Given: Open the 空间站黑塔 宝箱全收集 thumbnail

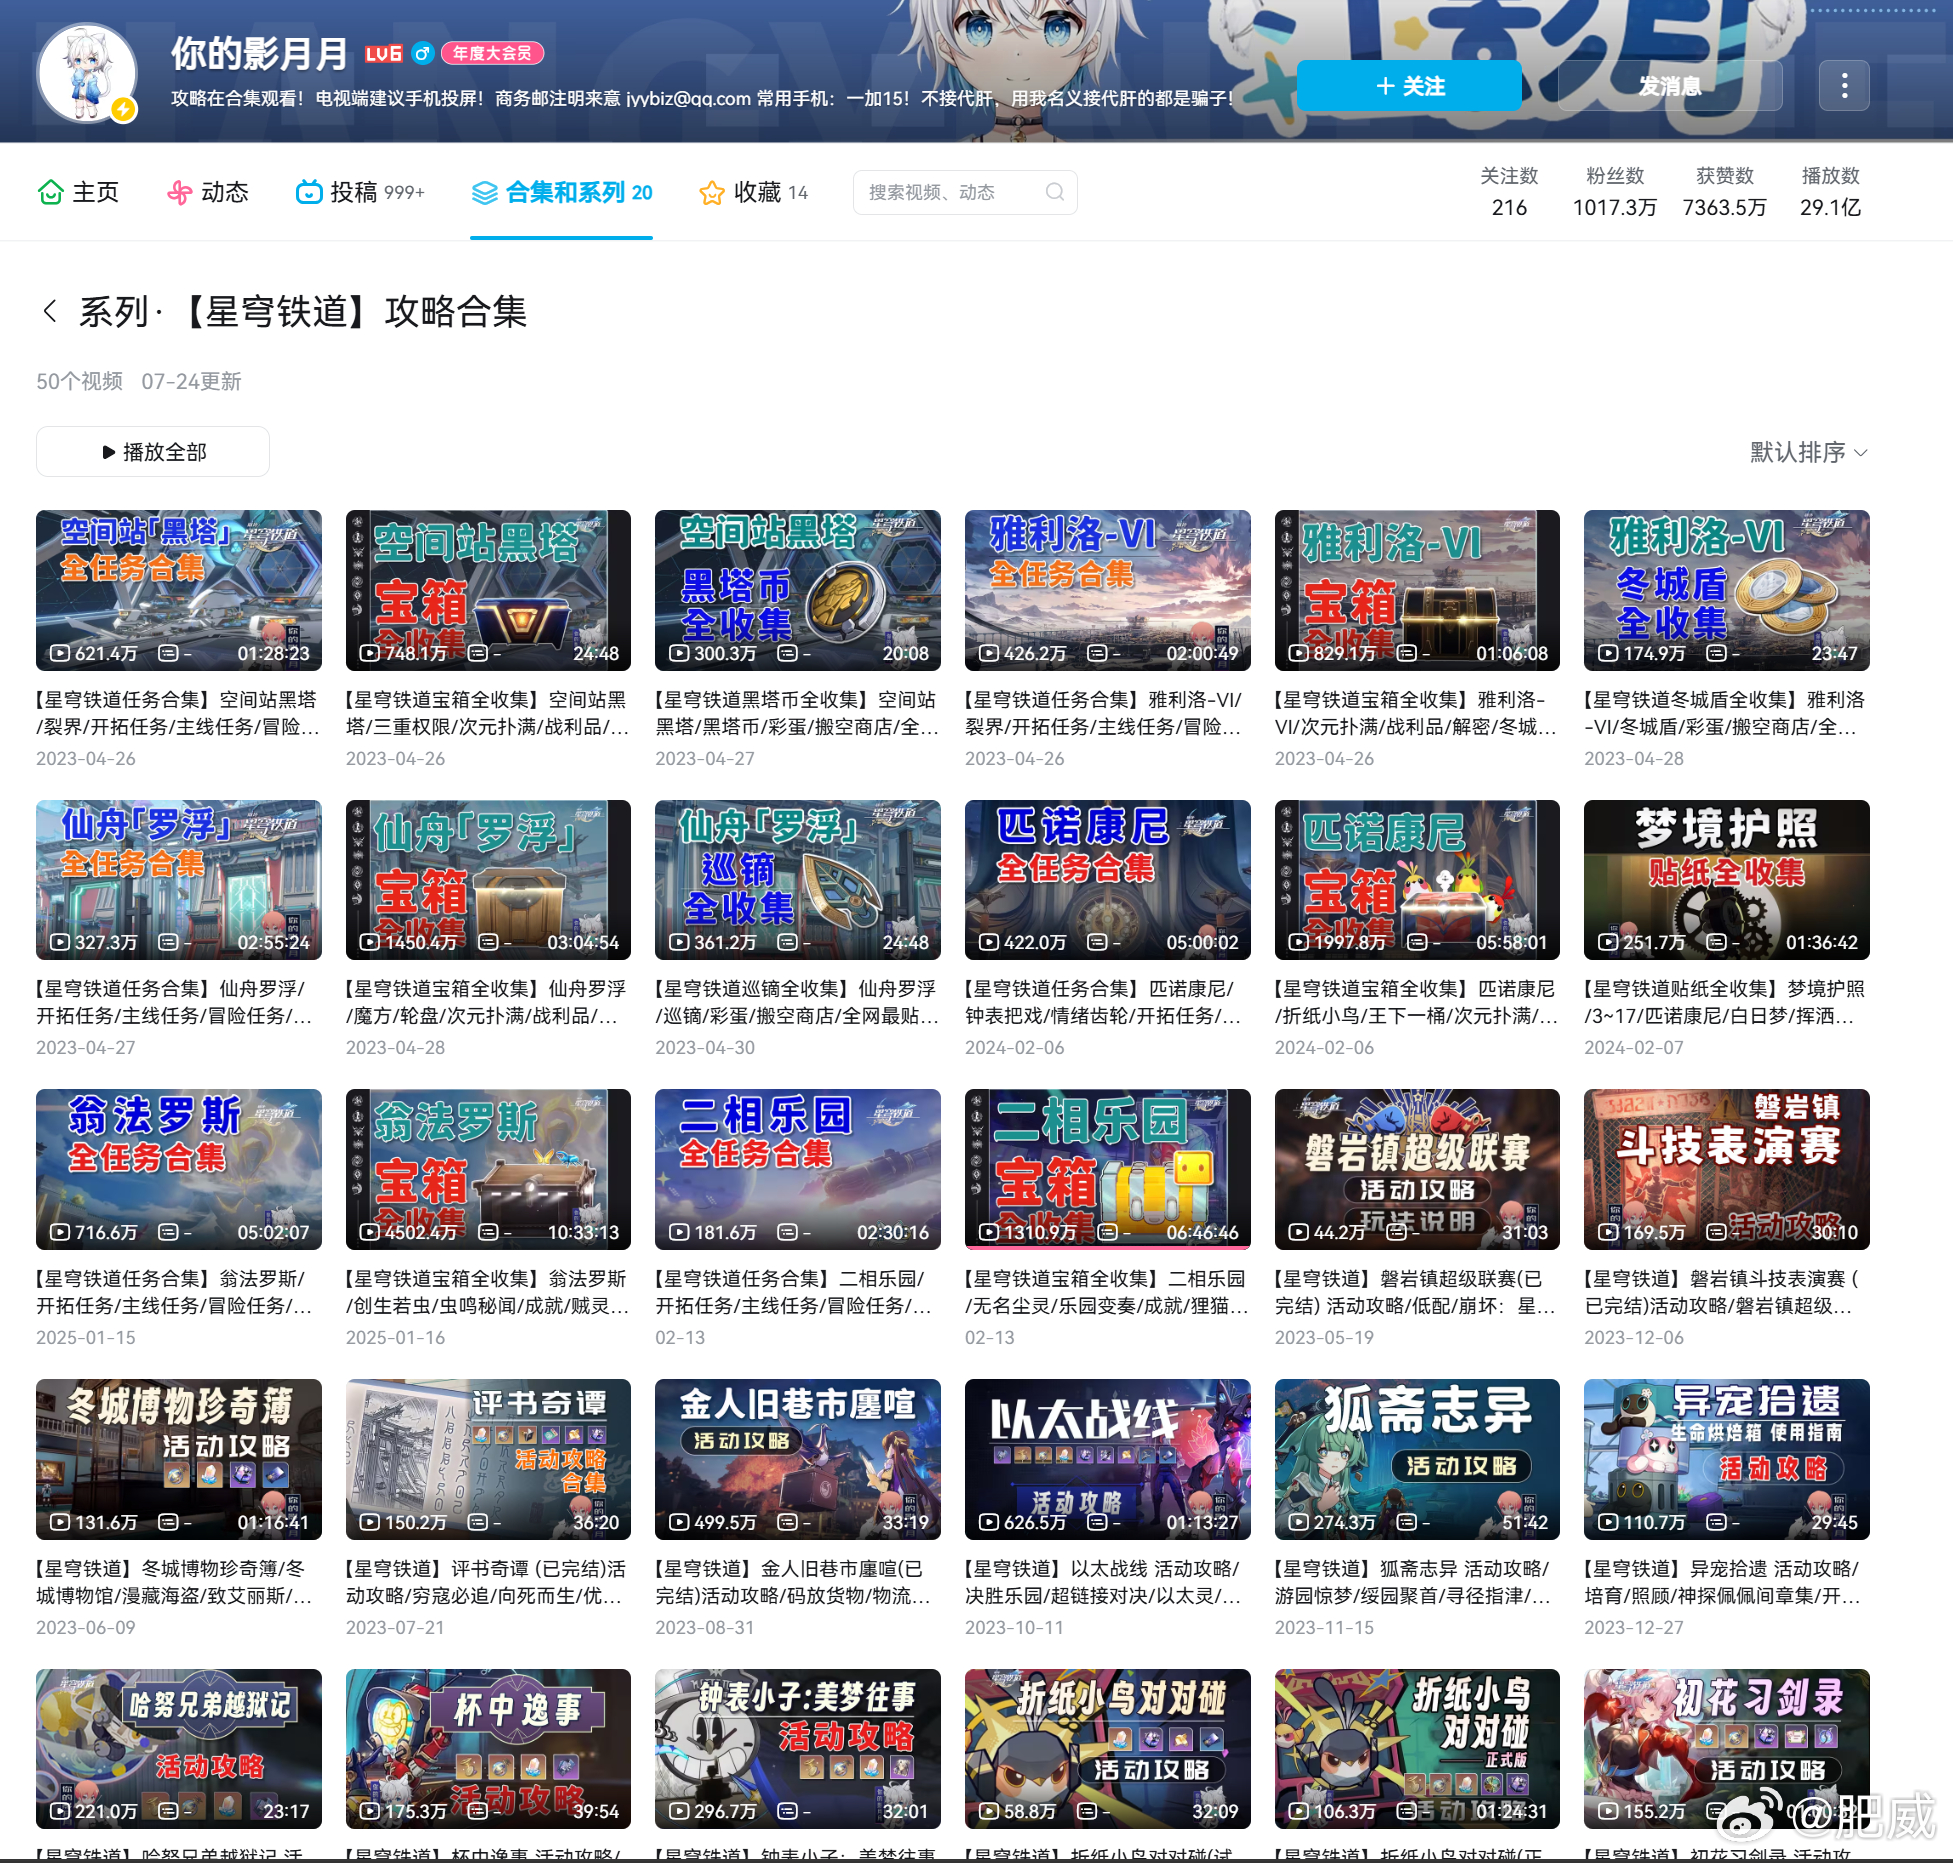Looking at the screenshot, I should click(488, 590).
